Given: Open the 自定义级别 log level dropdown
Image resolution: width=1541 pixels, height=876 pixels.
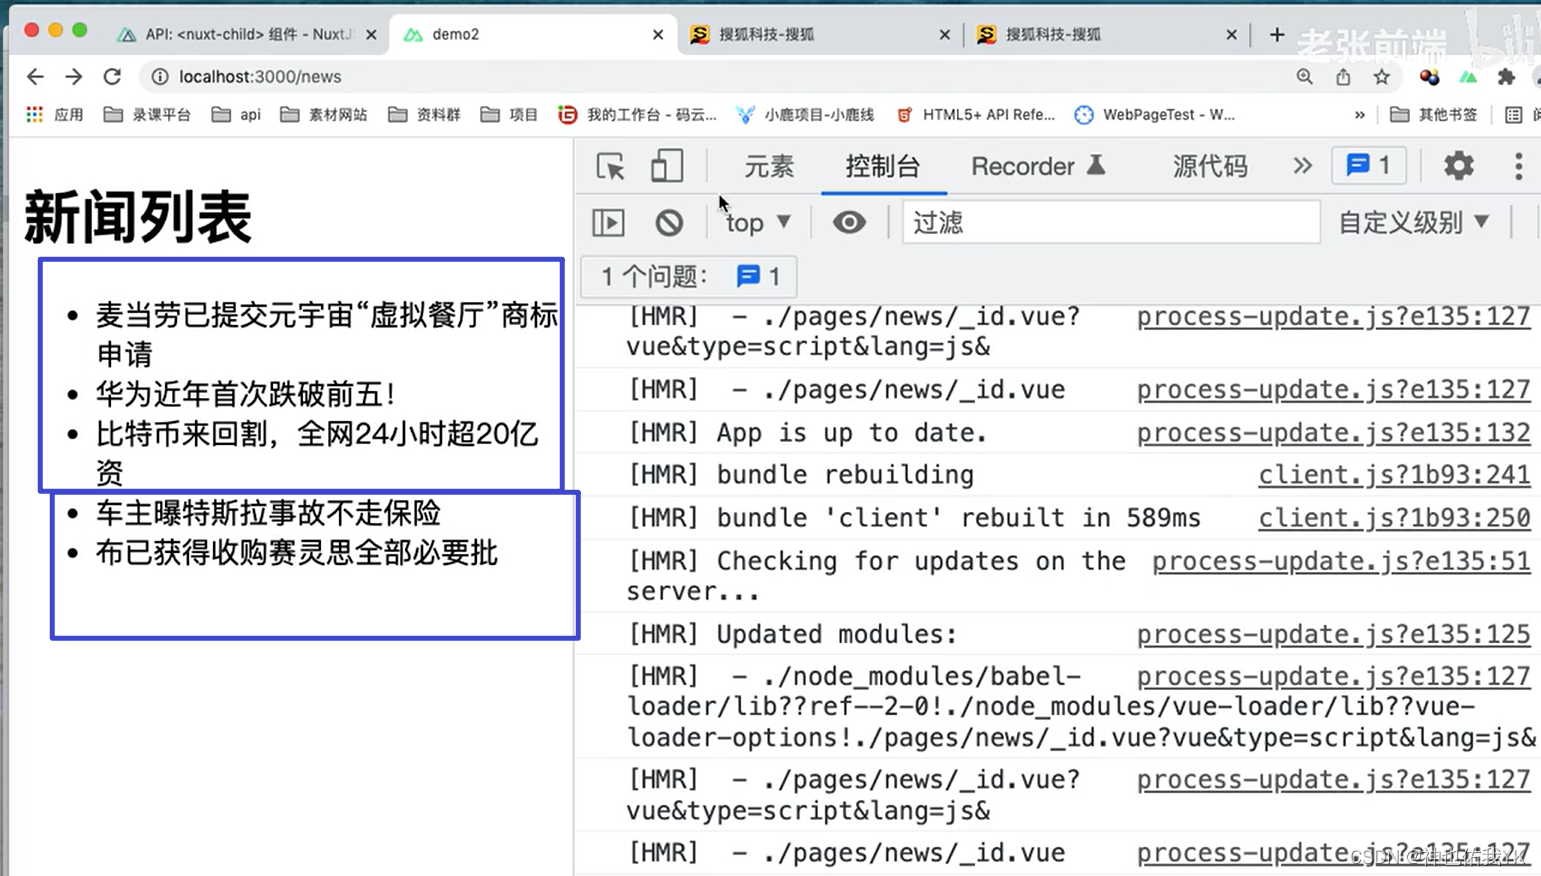Looking at the screenshot, I should pyautogui.click(x=1414, y=222).
